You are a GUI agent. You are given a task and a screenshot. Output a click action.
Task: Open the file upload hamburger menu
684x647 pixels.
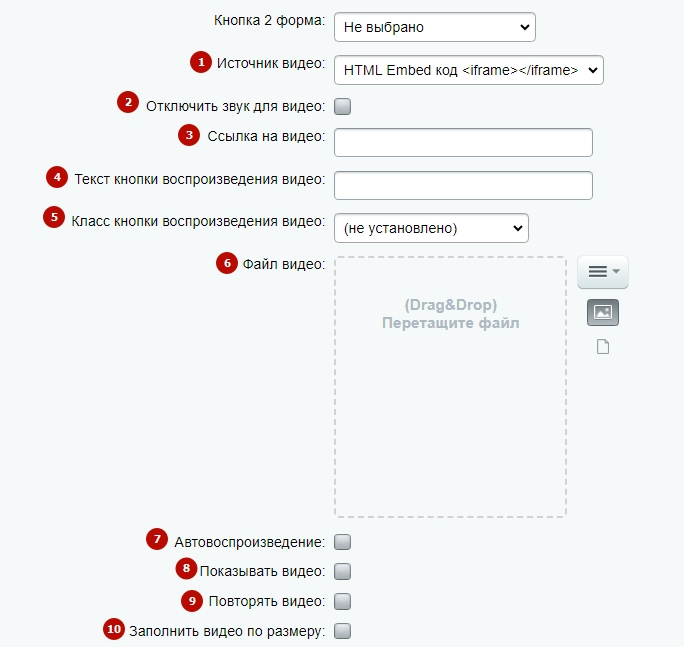(x=603, y=272)
